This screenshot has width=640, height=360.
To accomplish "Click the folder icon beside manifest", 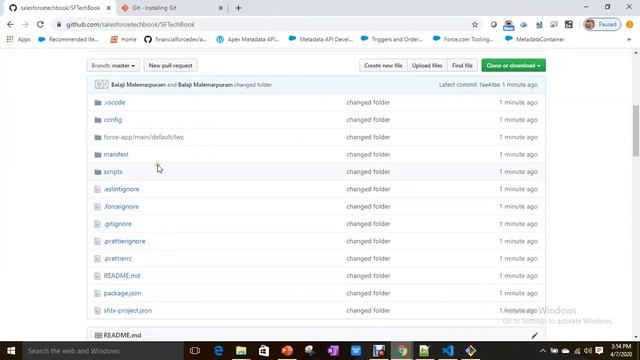I will [x=98, y=154].
